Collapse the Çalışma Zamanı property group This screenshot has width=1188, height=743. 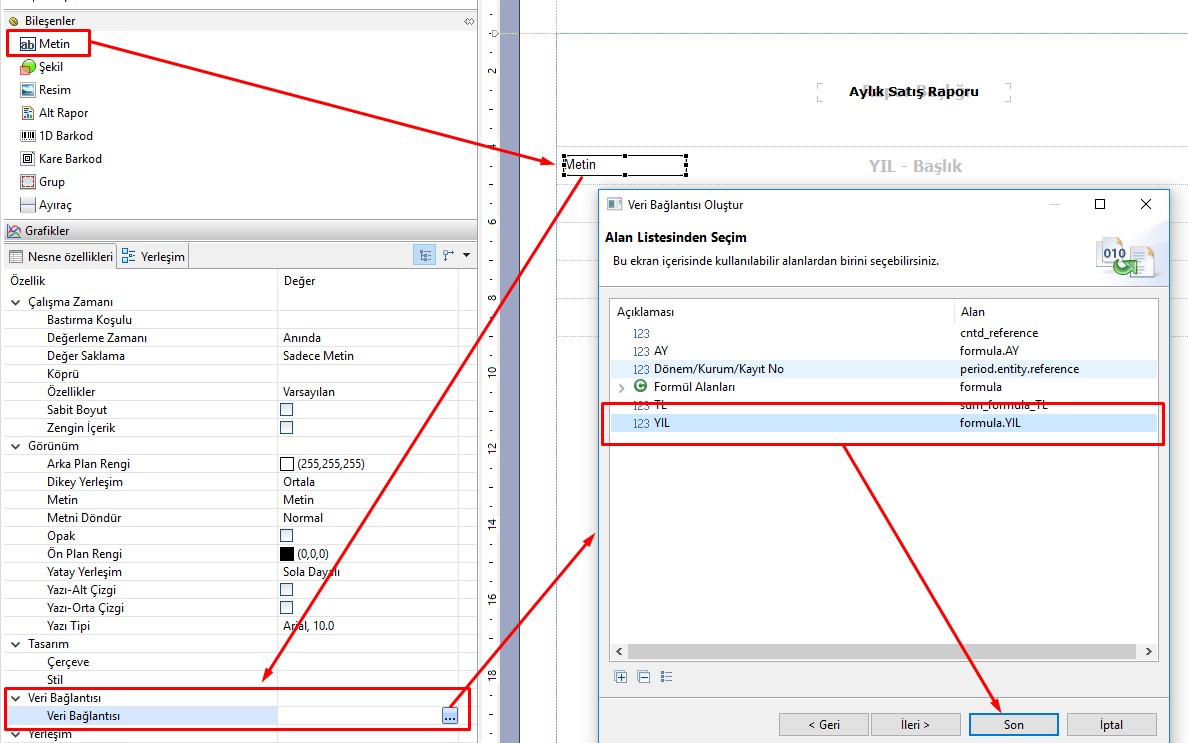click(15, 302)
